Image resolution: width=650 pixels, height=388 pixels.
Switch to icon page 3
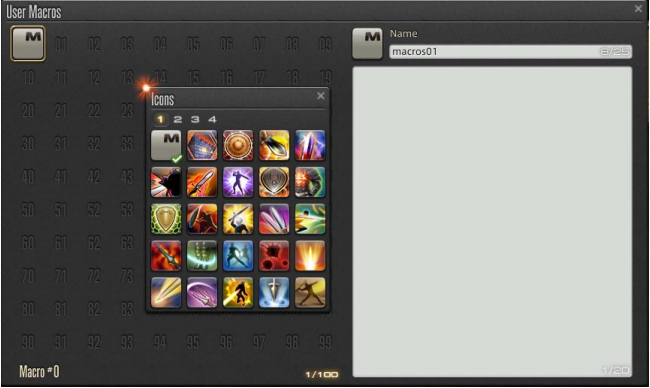tap(195, 119)
